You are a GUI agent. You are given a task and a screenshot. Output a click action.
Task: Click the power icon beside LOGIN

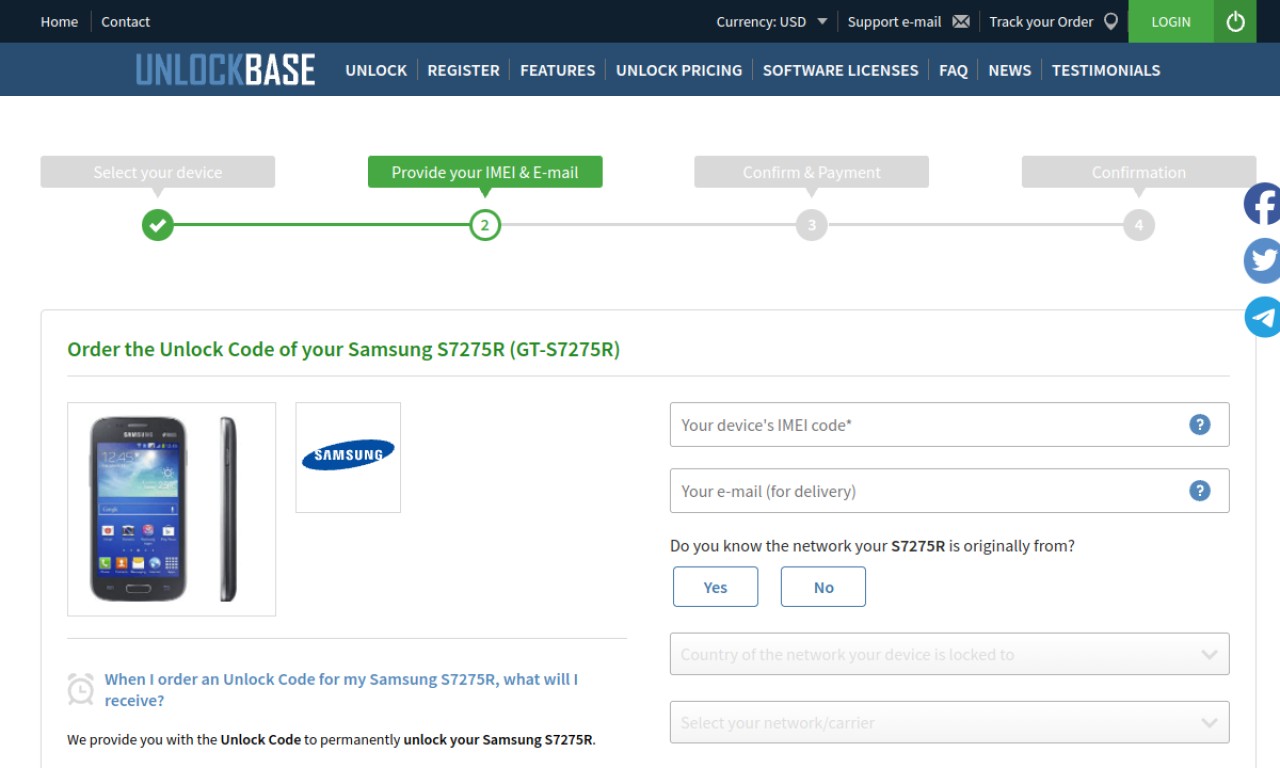1236,21
